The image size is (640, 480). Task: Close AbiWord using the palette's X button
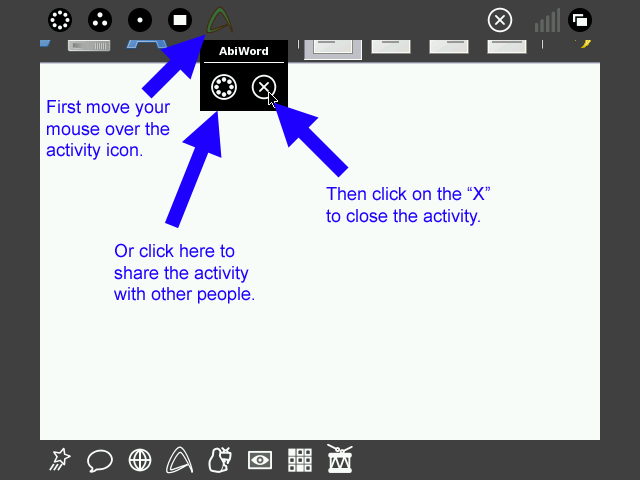tap(263, 89)
